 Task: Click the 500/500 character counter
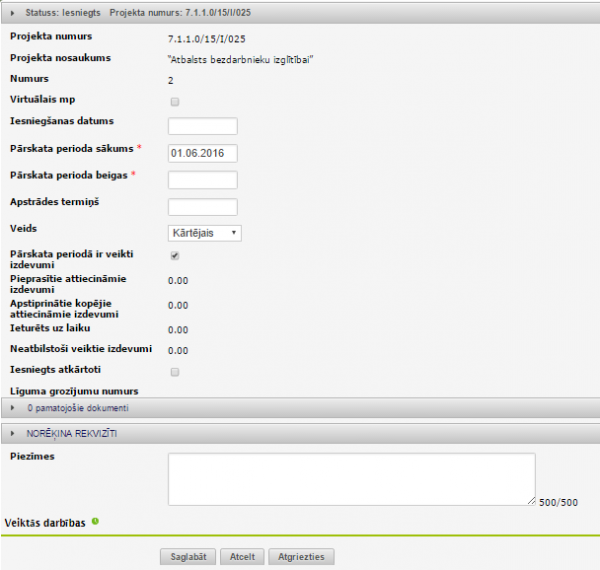[558, 502]
